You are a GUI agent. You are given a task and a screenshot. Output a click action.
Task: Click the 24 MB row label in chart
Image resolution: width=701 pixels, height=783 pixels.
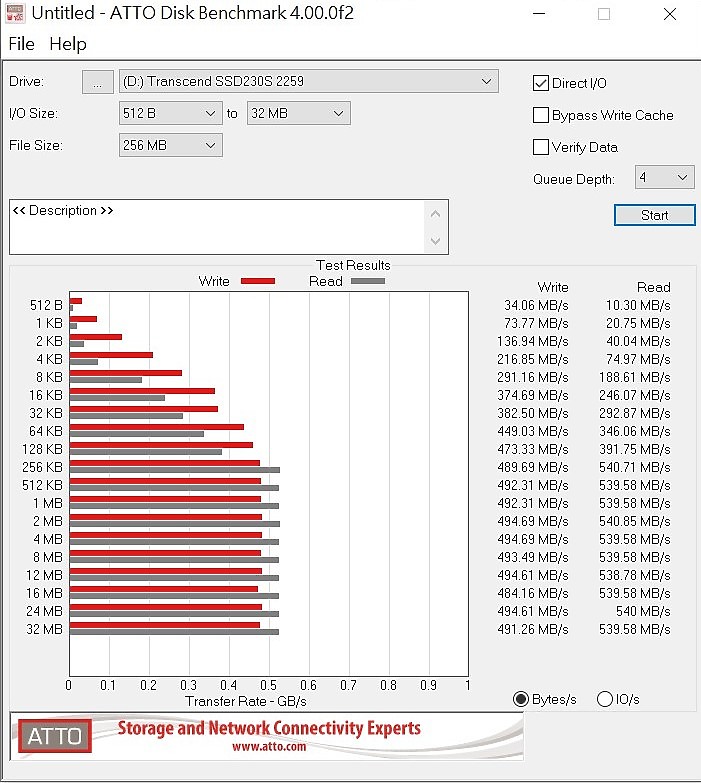pos(44,611)
